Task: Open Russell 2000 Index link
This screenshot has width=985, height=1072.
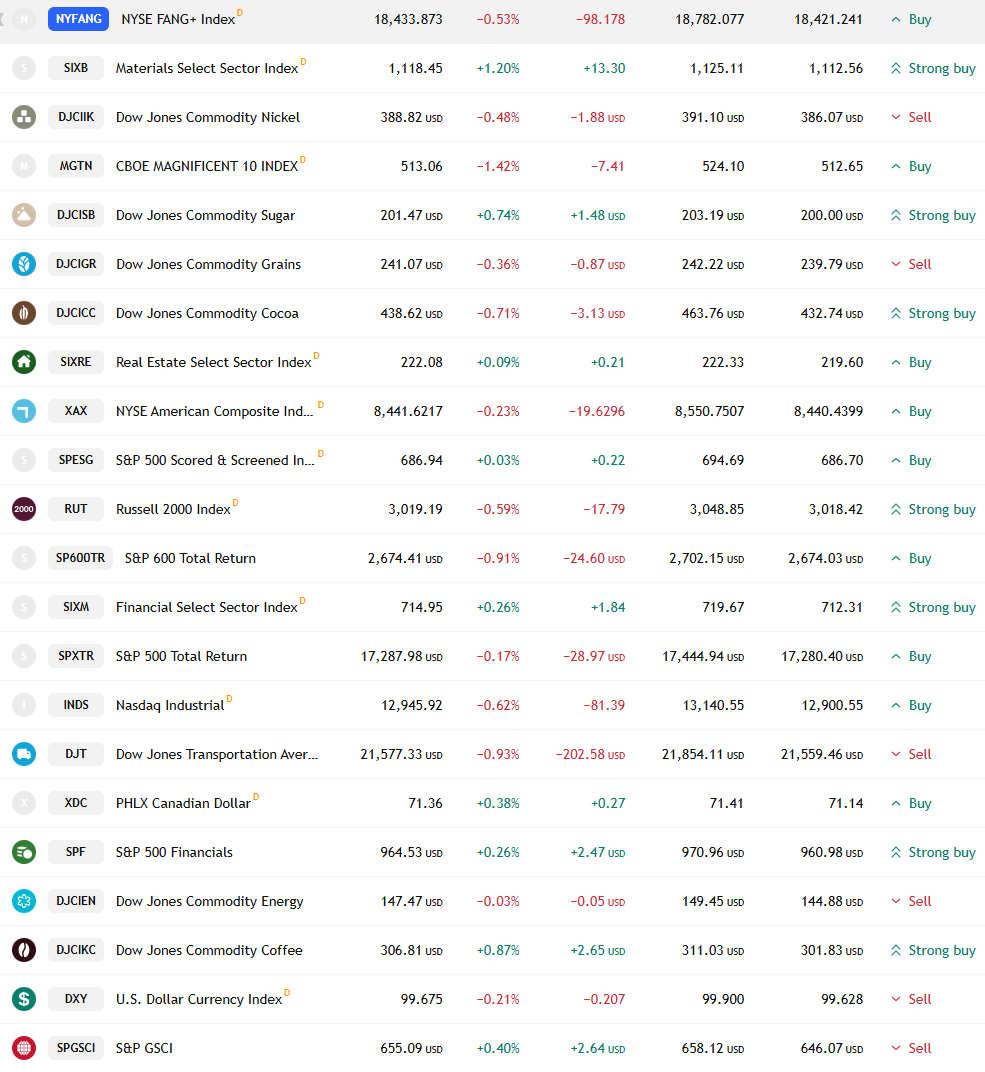Action: click(174, 509)
